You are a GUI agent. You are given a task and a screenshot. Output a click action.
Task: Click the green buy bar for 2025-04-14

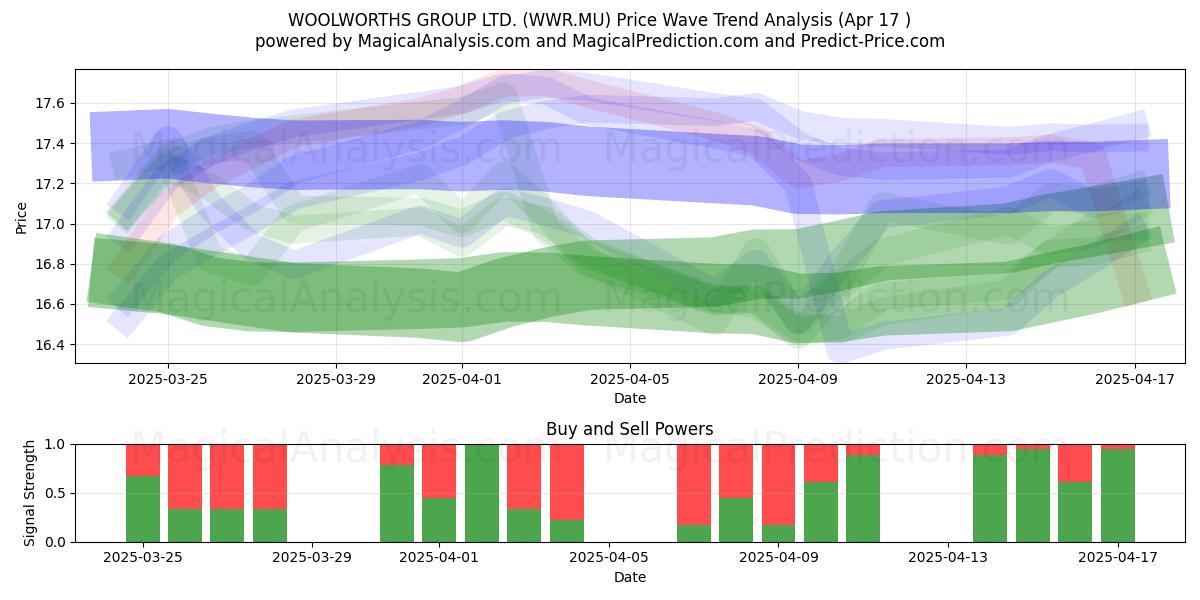(990, 499)
